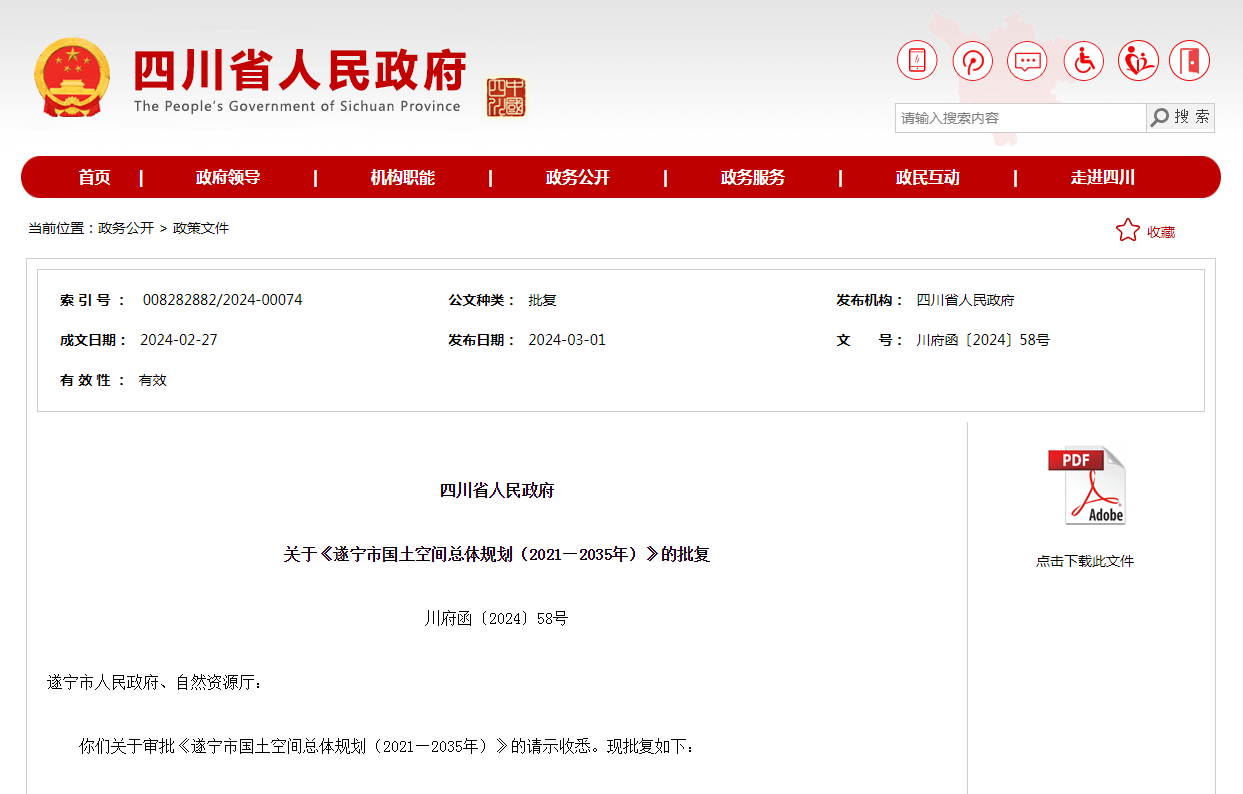The width and height of the screenshot is (1243, 794).
Task: Click the wheelchair accessibility icon
Action: coord(1083,61)
